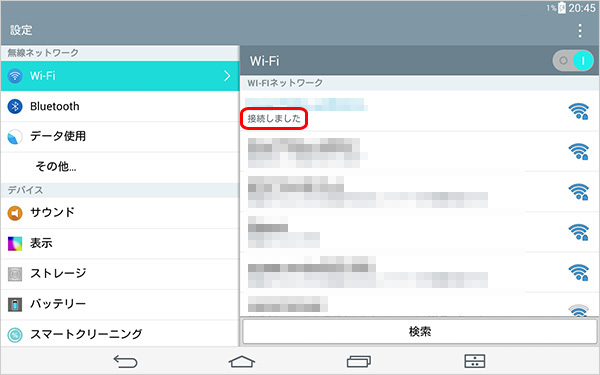Open the three-dot overflow menu
The width and height of the screenshot is (600, 375).
point(580,31)
